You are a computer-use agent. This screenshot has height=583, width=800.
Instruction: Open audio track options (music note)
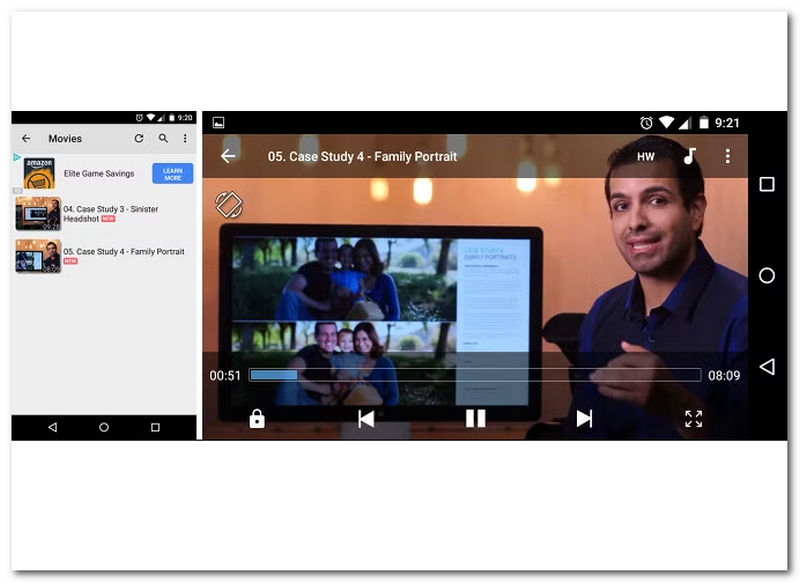(689, 156)
